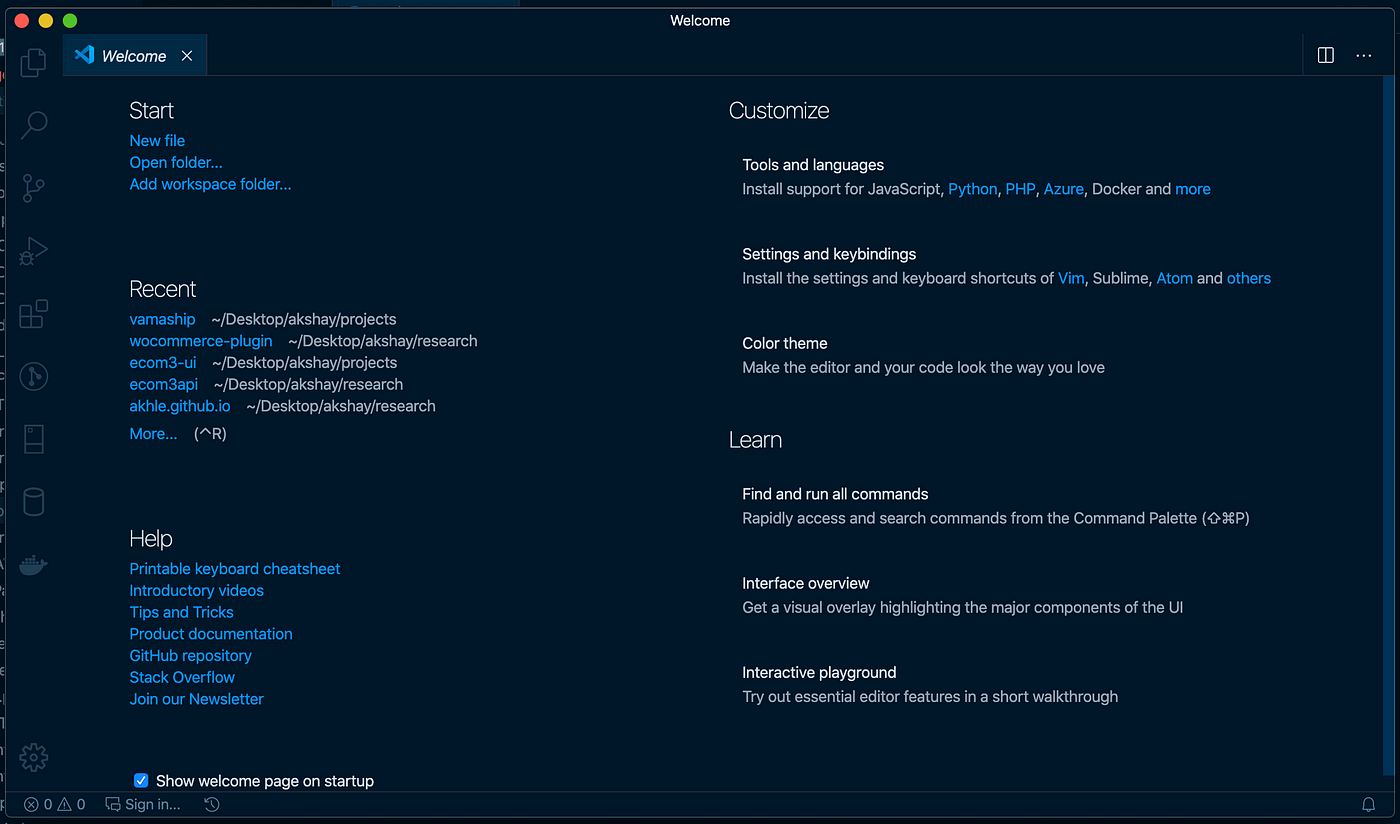This screenshot has width=1400, height=824.
Task: Open the cabinet-shaped activity bar icon
Action: pyautogui.click(x=33, y=439)
